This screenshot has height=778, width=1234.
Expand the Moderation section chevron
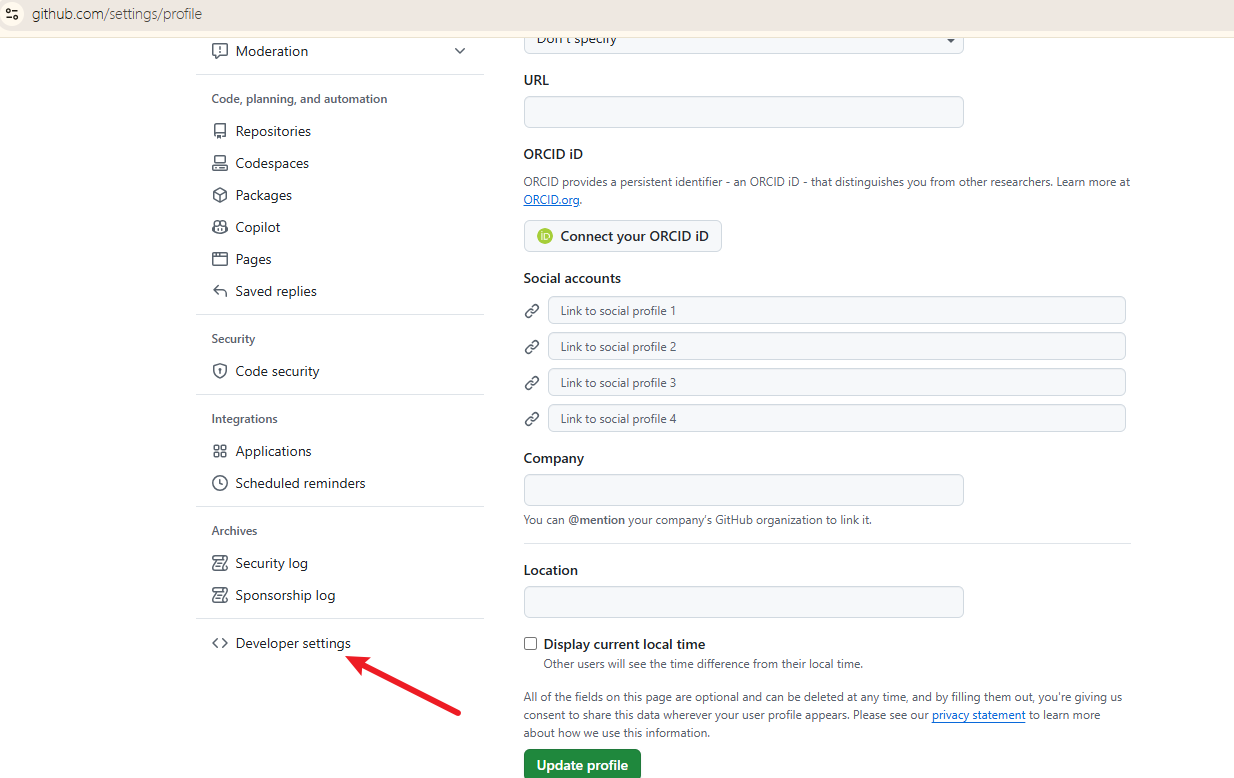[460, 51]
